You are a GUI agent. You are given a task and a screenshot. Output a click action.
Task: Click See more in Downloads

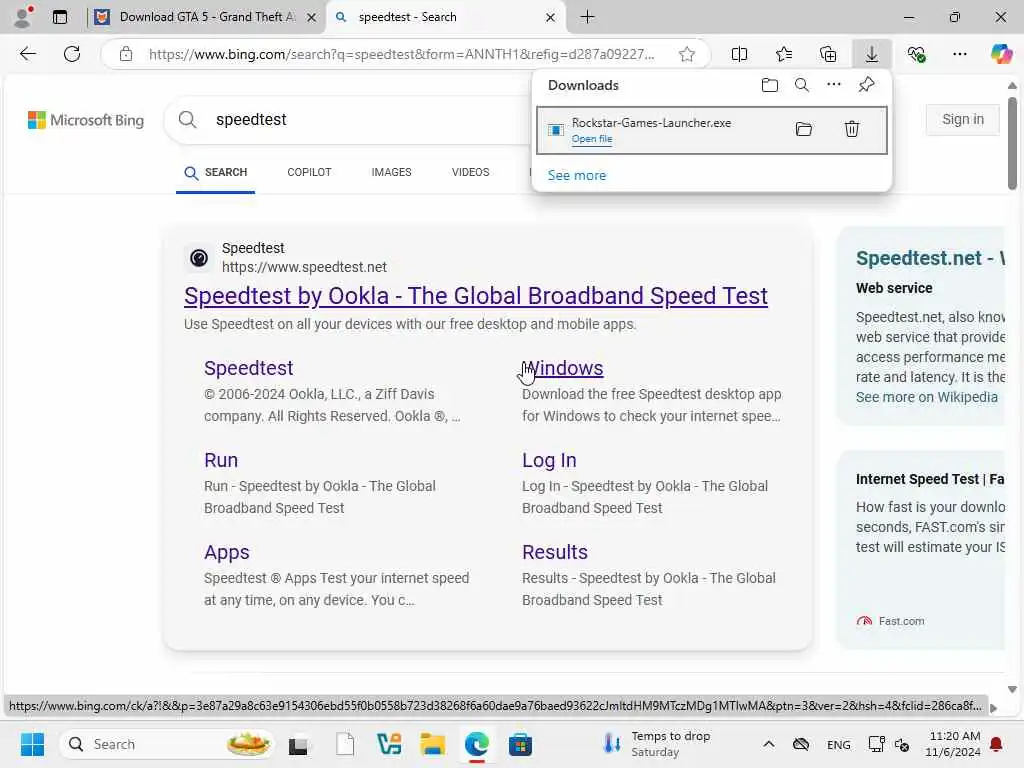tap(577, 175)
